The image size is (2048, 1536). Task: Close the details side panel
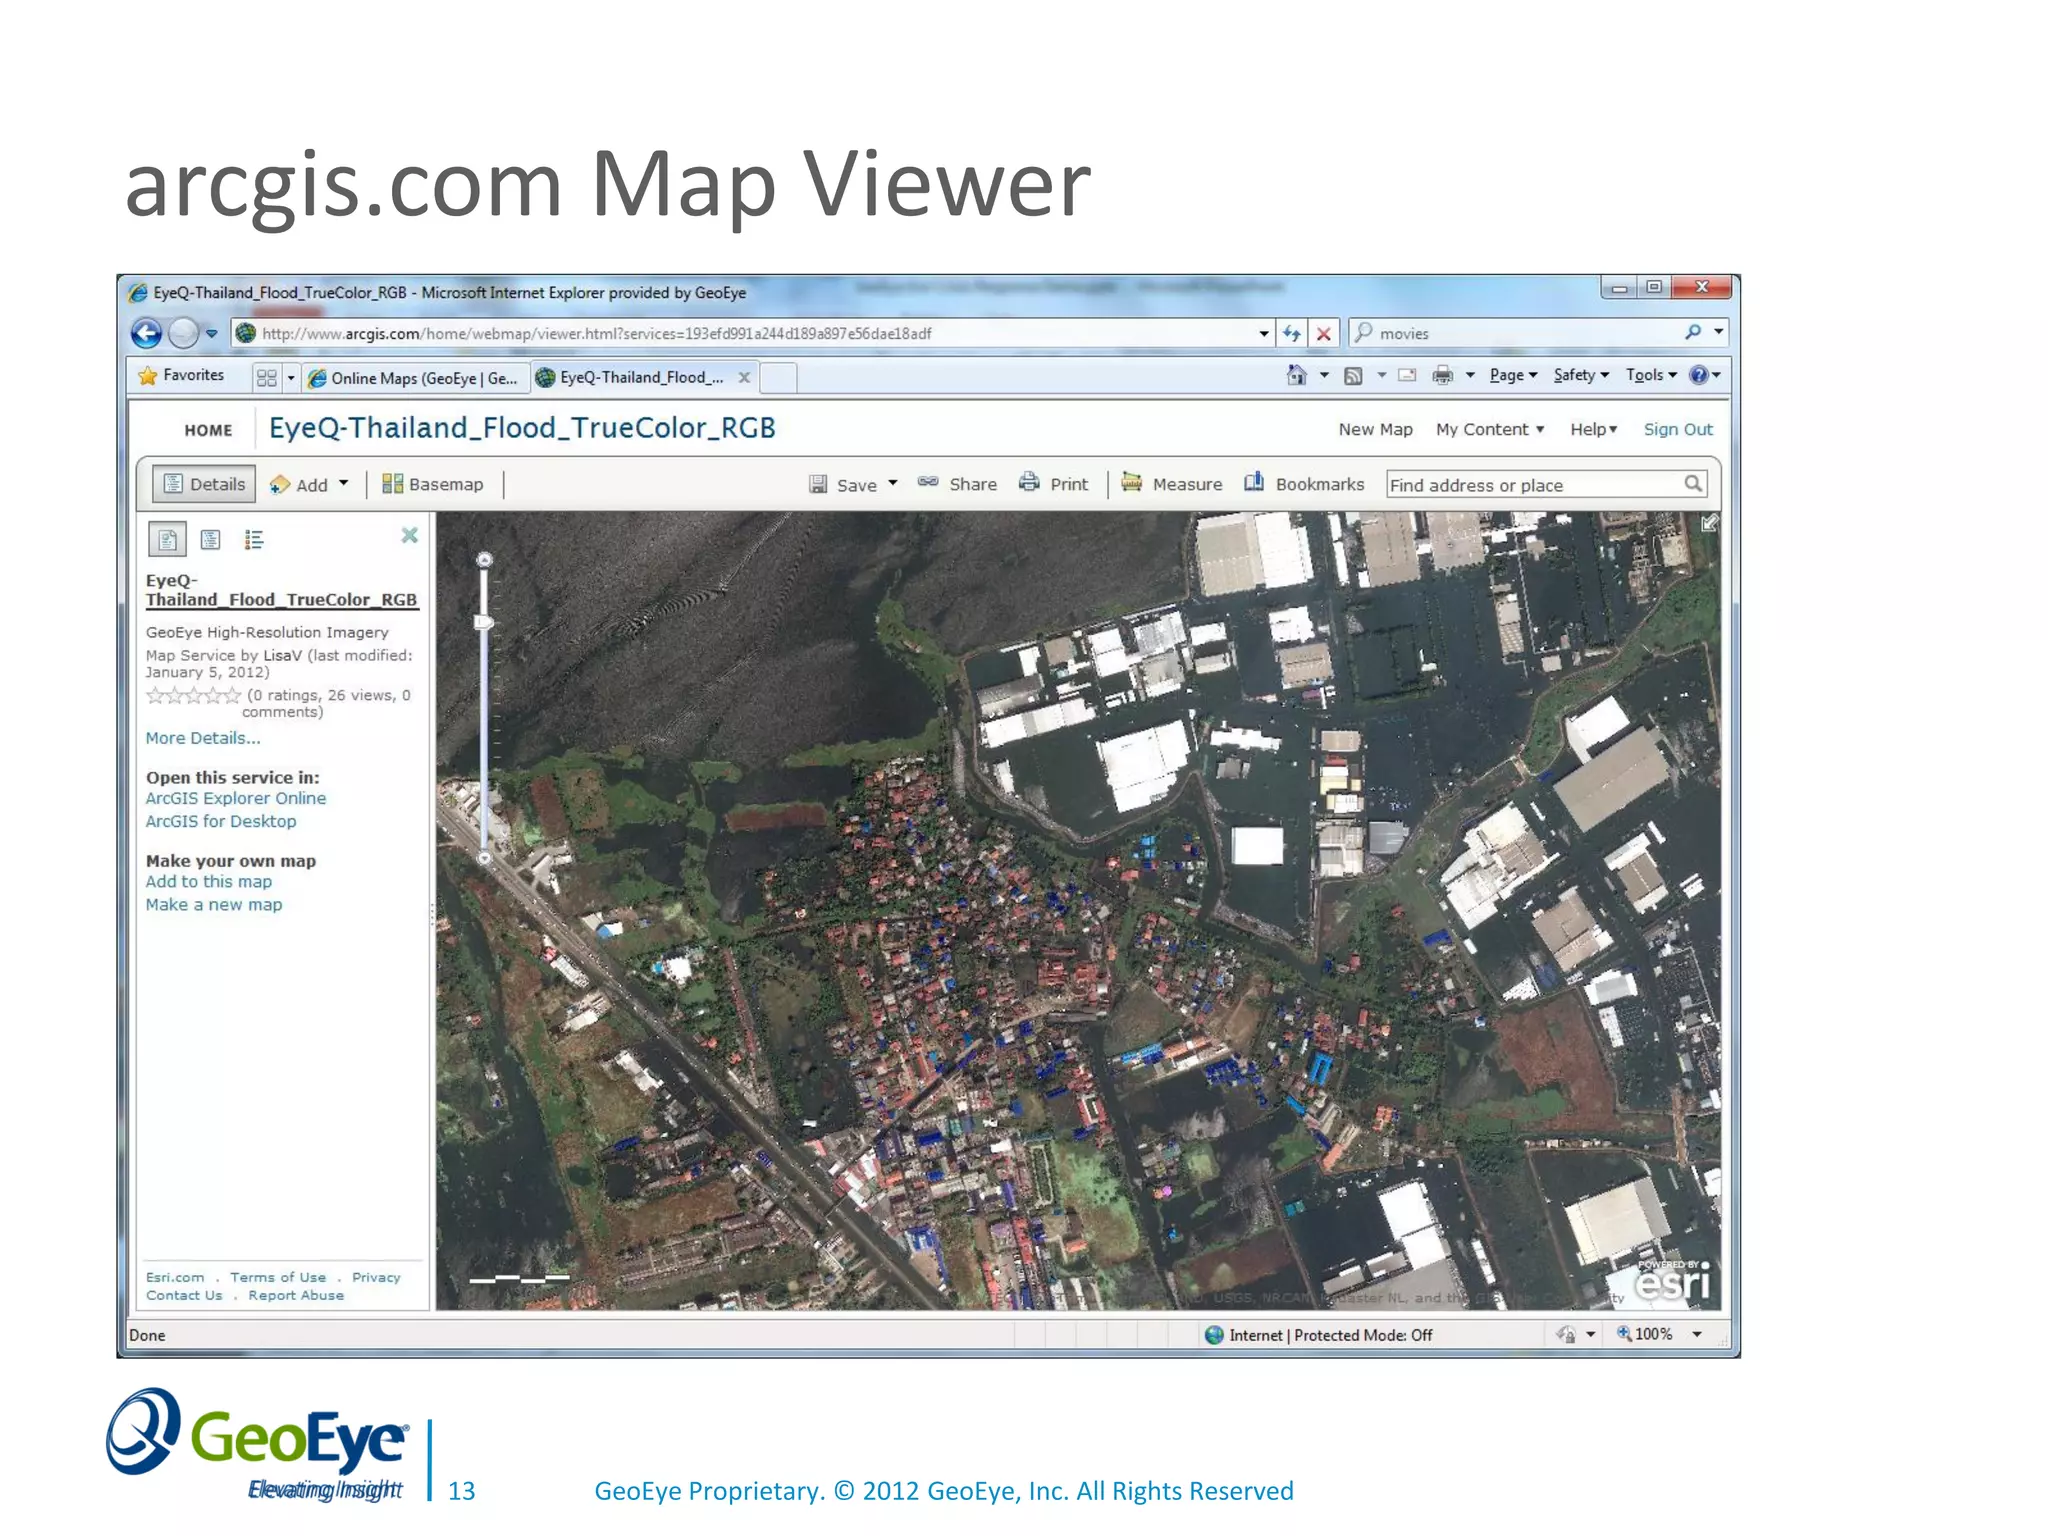click(410, 535)
